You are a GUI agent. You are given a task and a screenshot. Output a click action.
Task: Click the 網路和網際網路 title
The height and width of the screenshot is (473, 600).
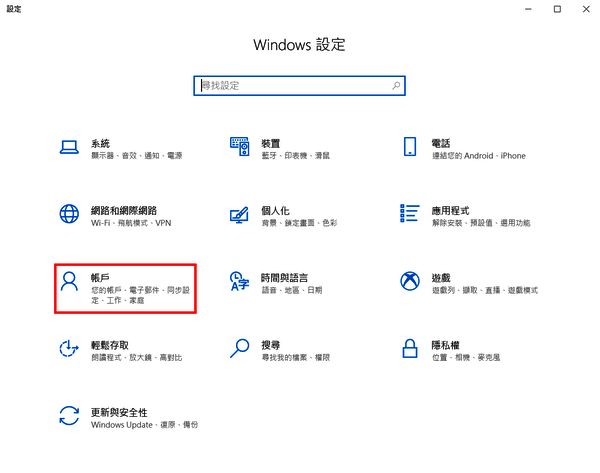coord(124,210)
